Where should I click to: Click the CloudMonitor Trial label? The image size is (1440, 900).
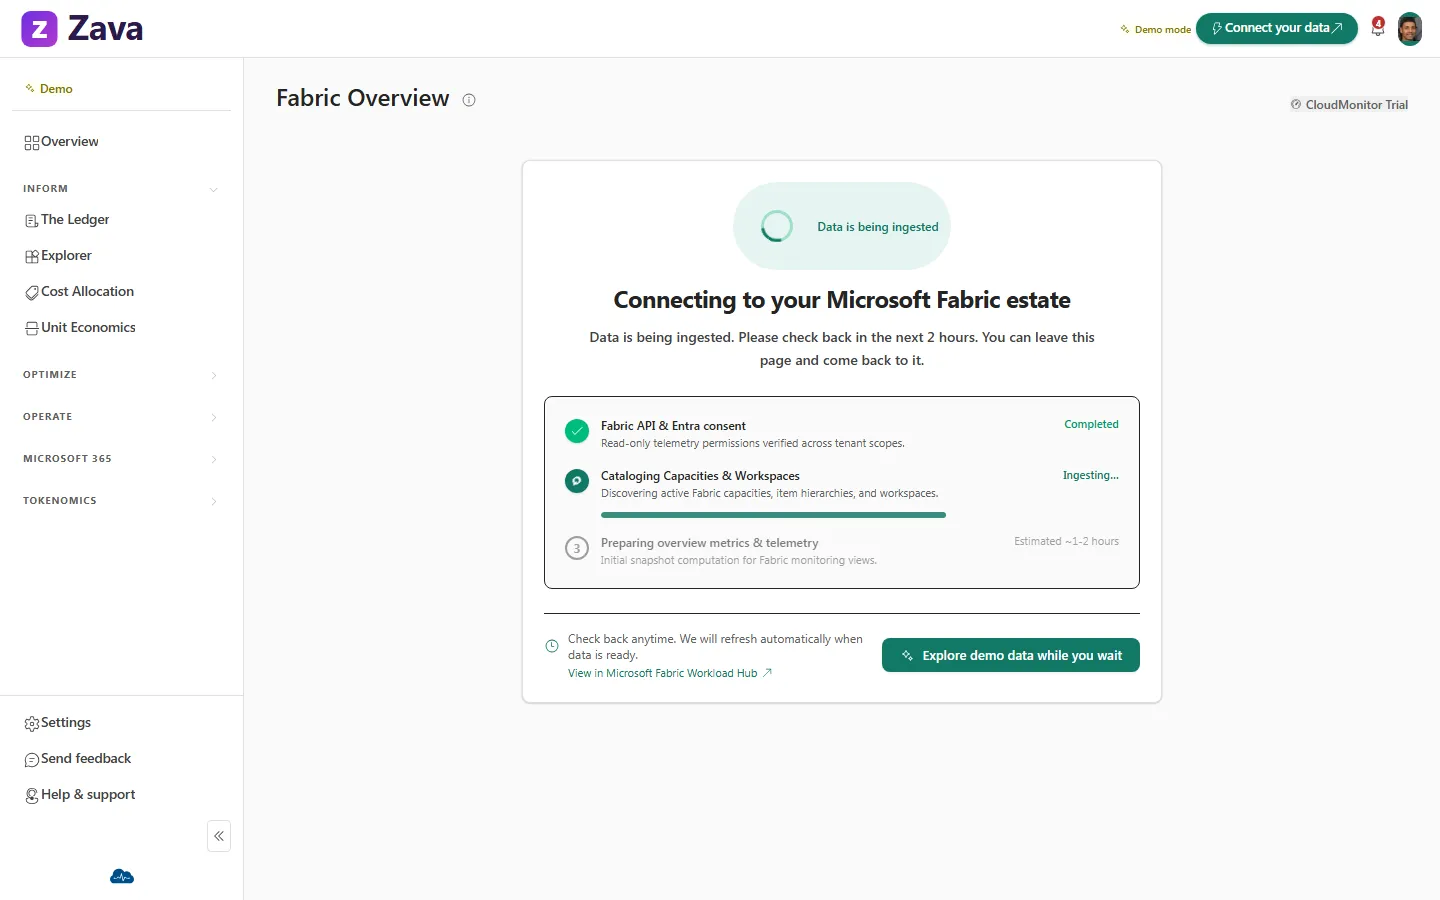pyautogui.click(x=1356, y=104)
